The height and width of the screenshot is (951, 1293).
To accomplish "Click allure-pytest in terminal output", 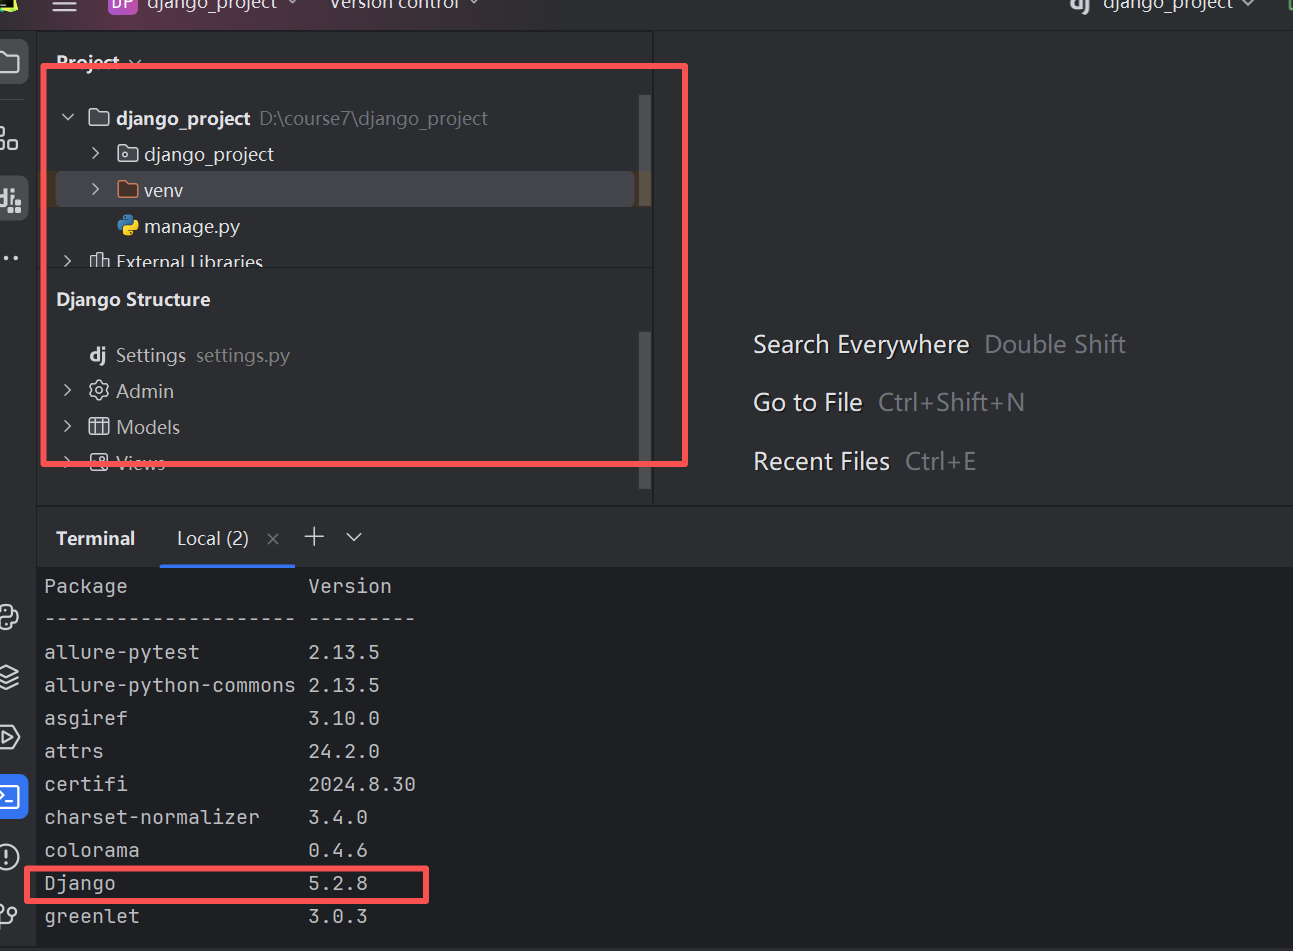I will click(122, 652).
